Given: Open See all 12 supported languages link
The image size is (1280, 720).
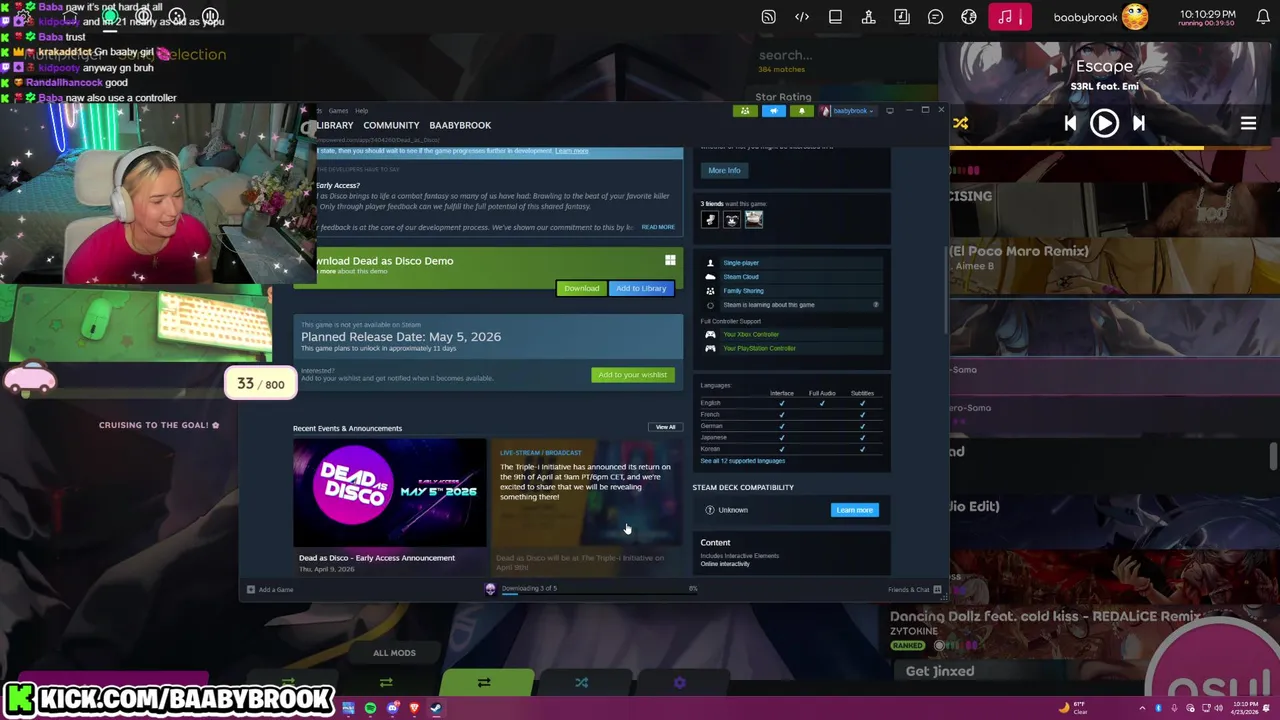Looking at the screenshot, I should tap(743, 461).
